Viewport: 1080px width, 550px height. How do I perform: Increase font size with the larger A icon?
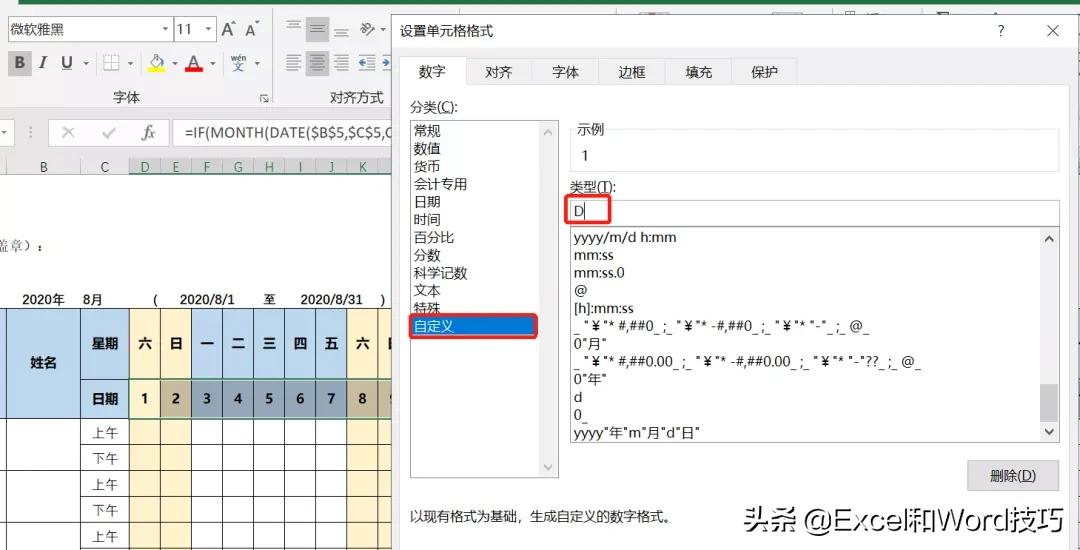click(229, 29)
